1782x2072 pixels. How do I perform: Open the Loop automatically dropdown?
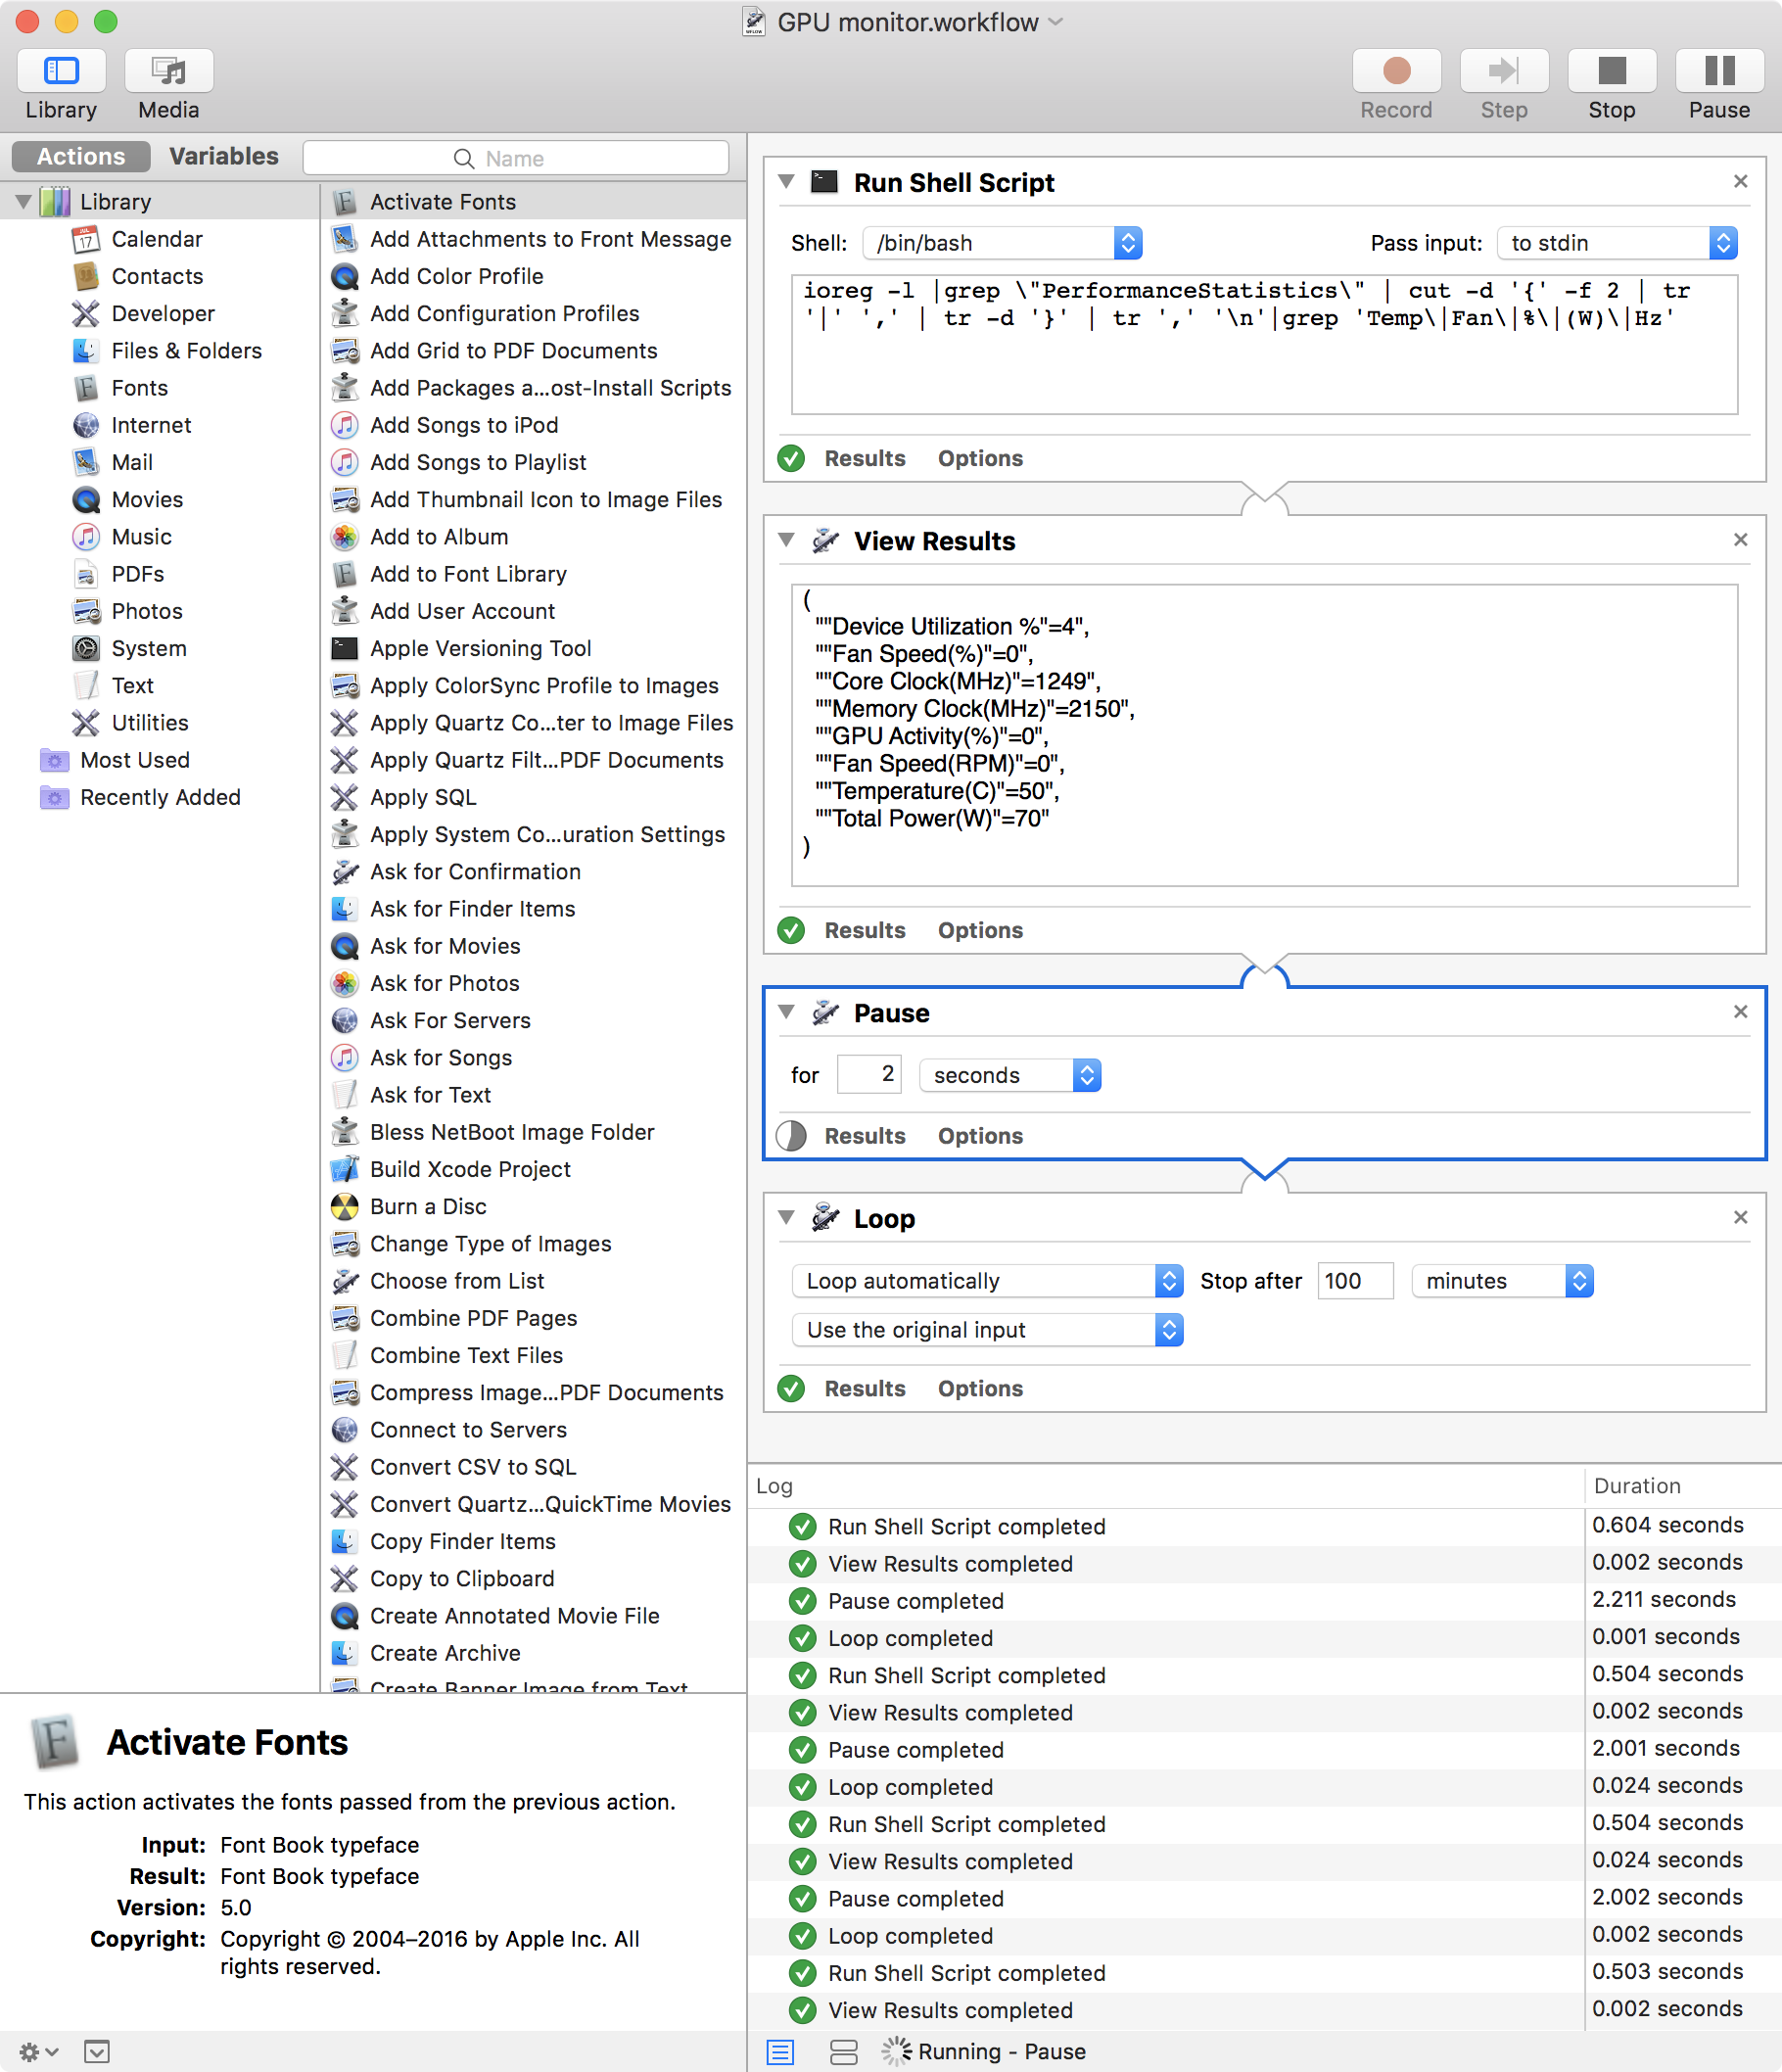pyautogui.click(x=987, y=1281)
